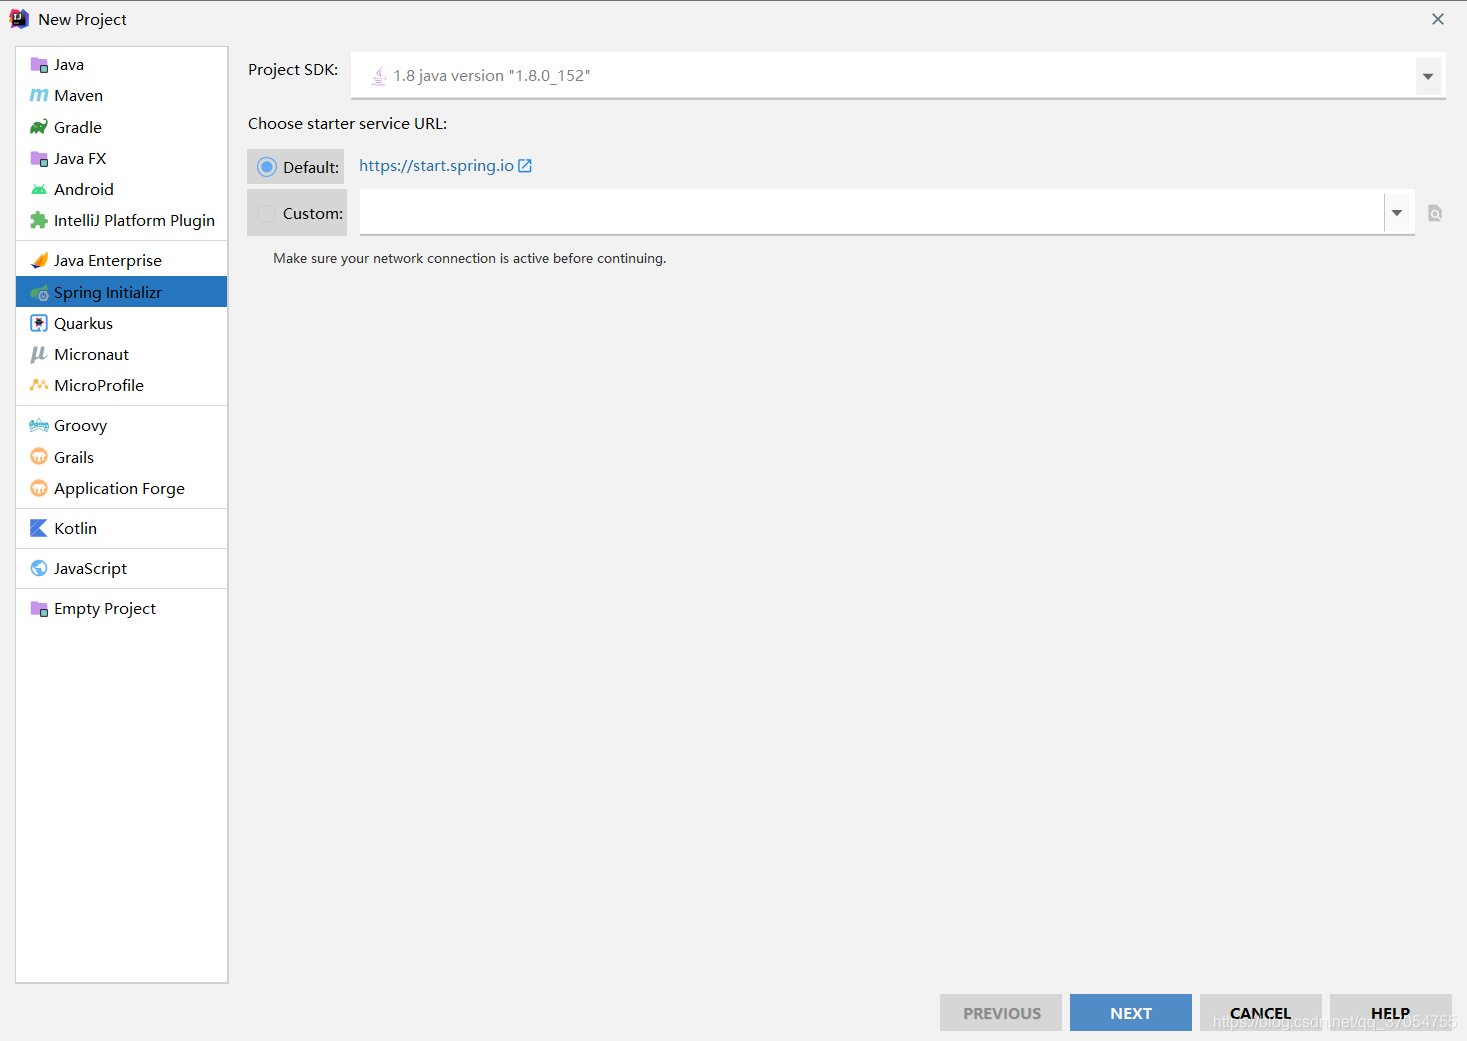
Task: Click the Java FX folder icon
Action: click(x=39, y=158)
